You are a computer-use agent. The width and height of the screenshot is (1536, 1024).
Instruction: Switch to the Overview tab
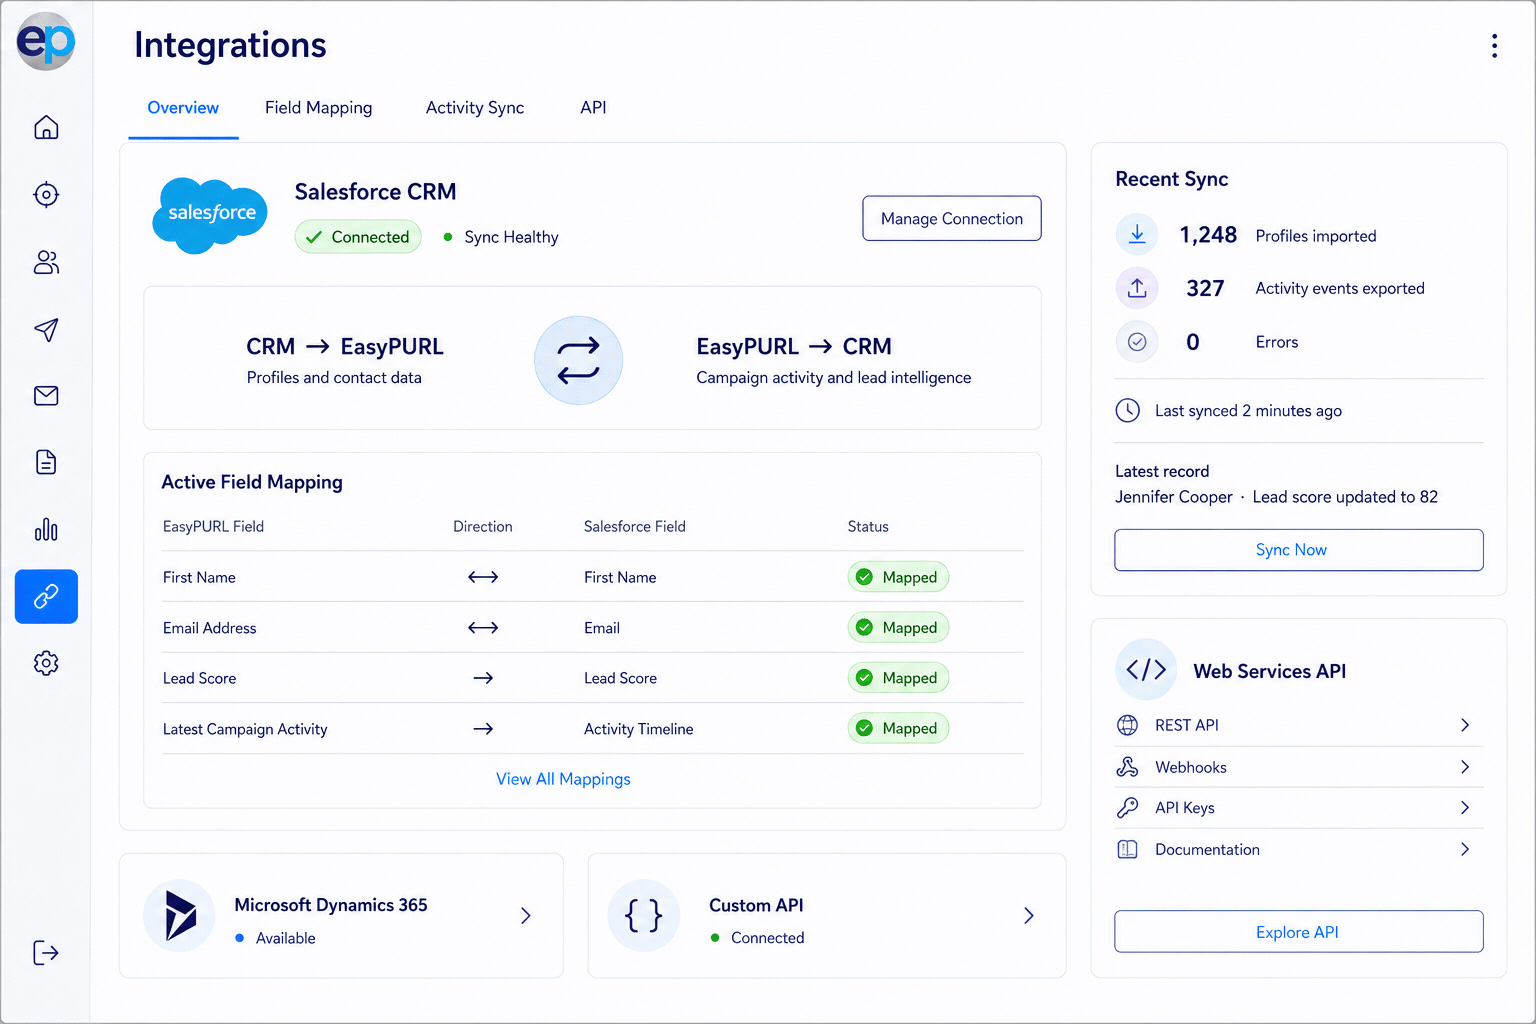coord(183,108)
